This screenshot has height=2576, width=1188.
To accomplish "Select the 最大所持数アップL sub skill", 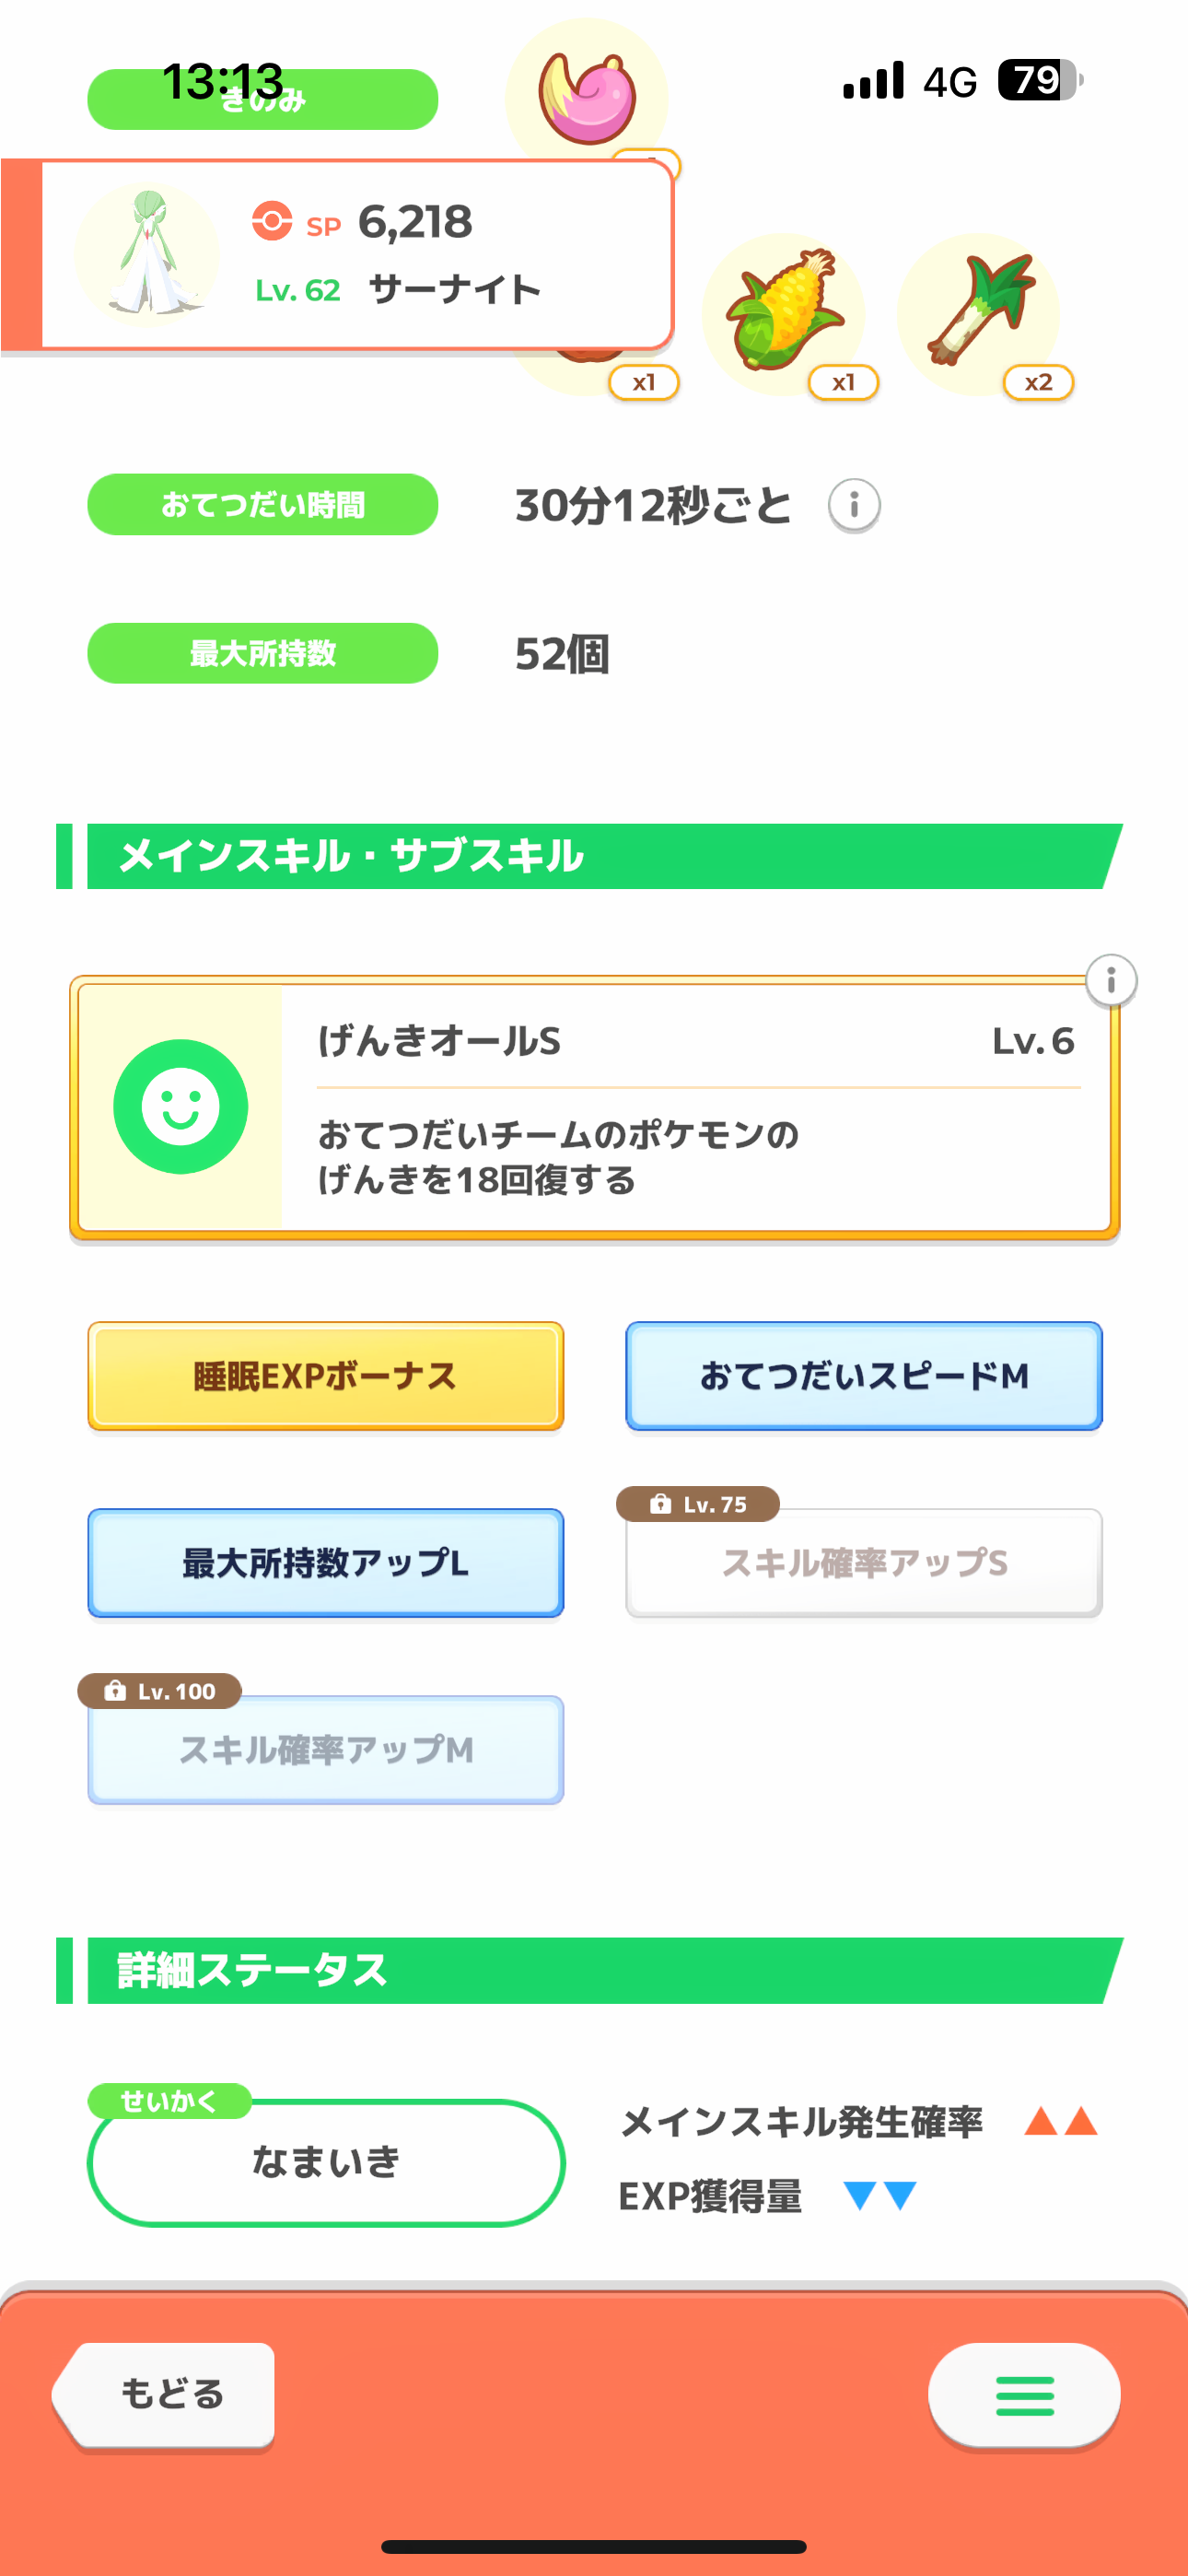I will point(326,1563).
